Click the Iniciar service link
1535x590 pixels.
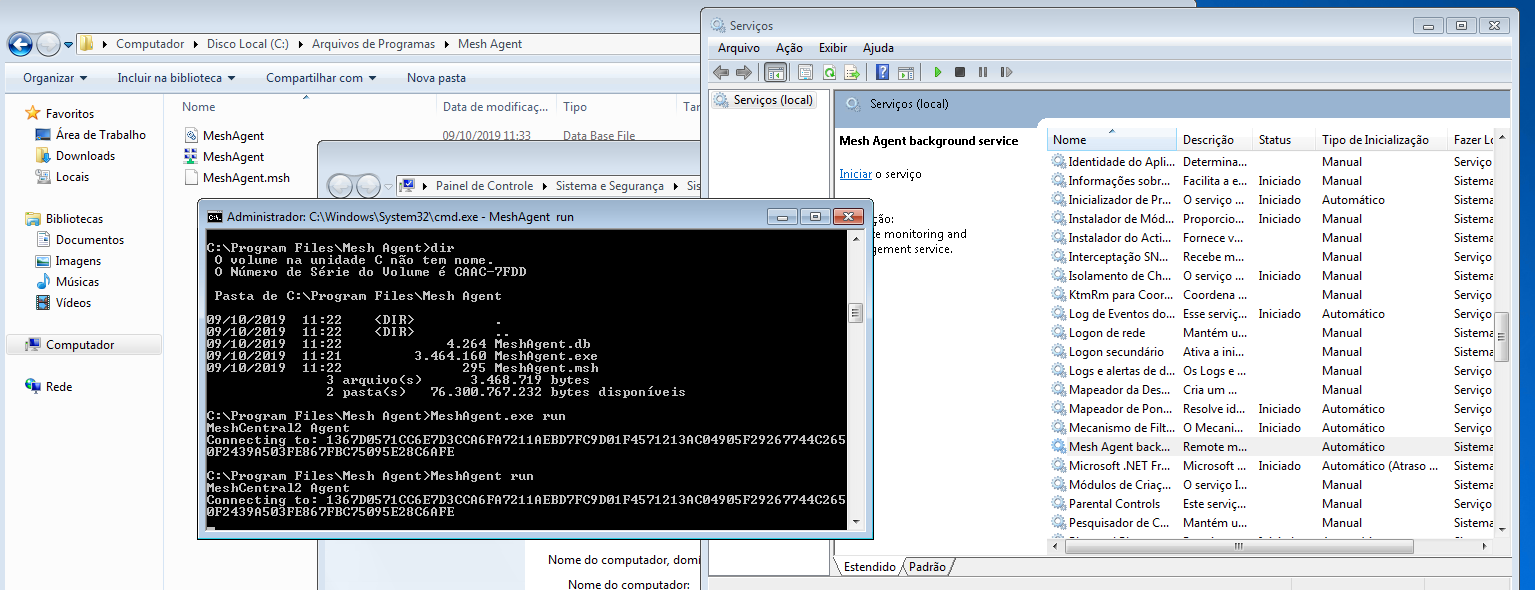click(855, 174)
